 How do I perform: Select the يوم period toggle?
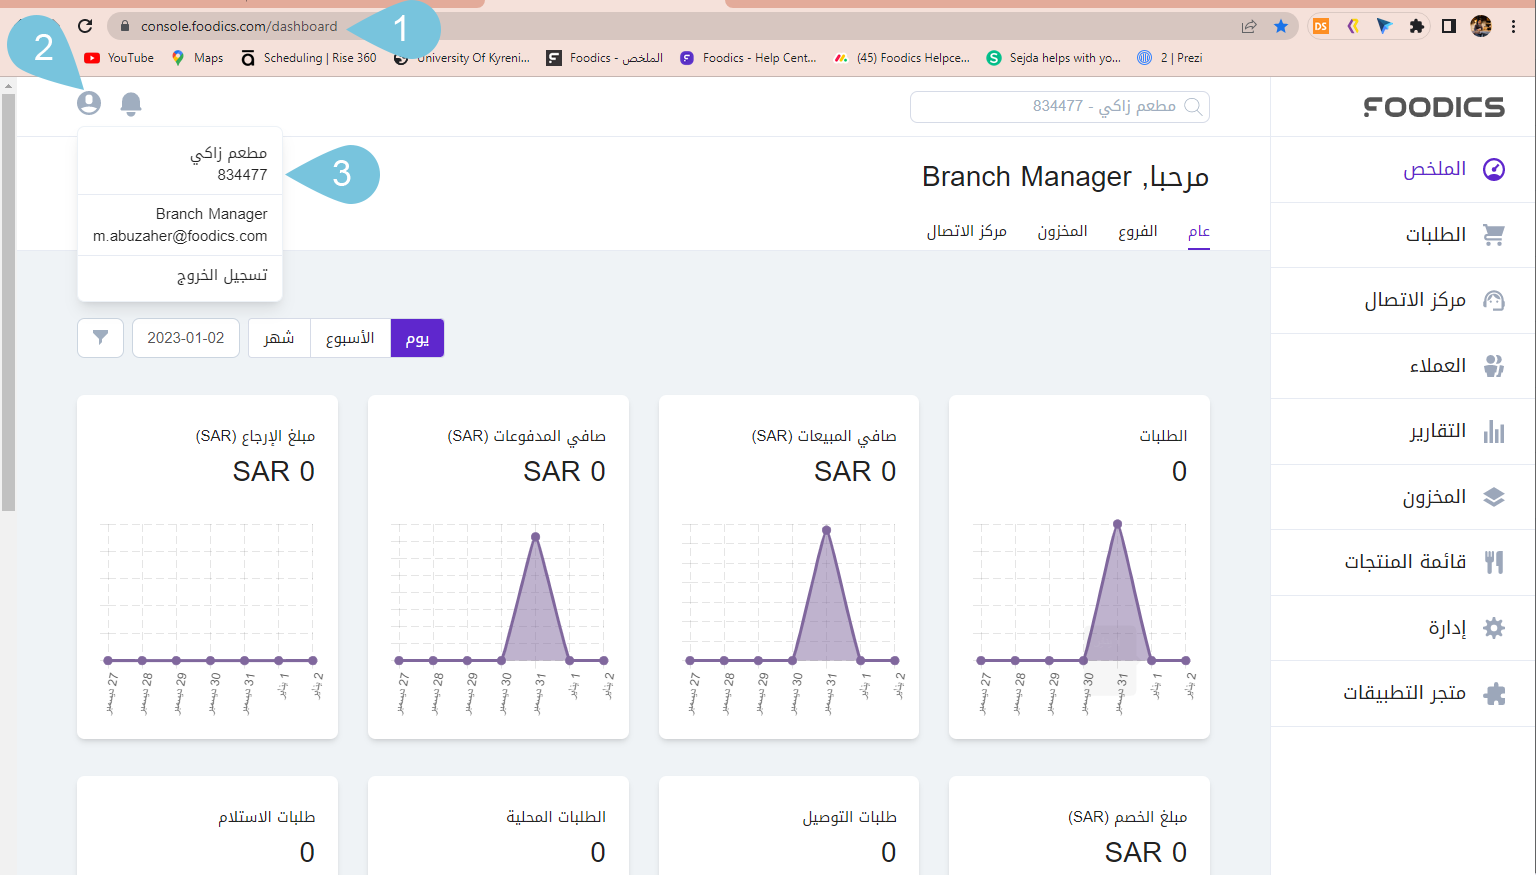(x=417, y=338)
